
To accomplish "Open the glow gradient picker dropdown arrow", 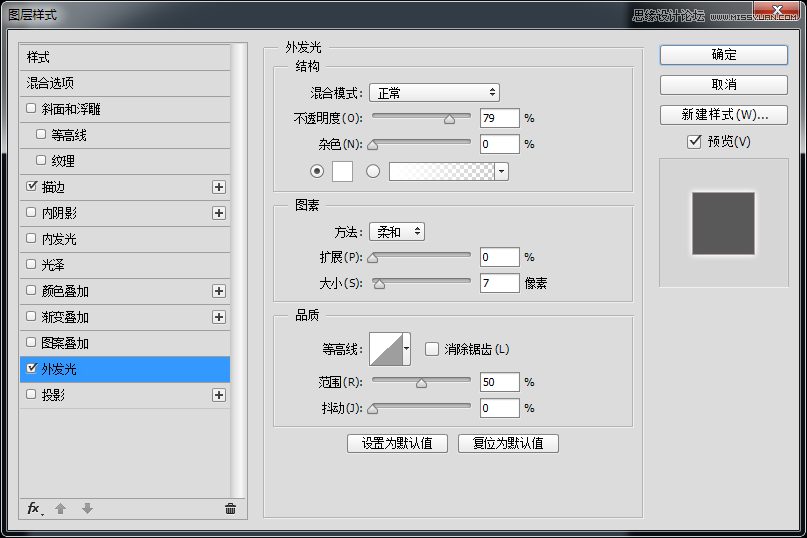I will coord(501,171).
